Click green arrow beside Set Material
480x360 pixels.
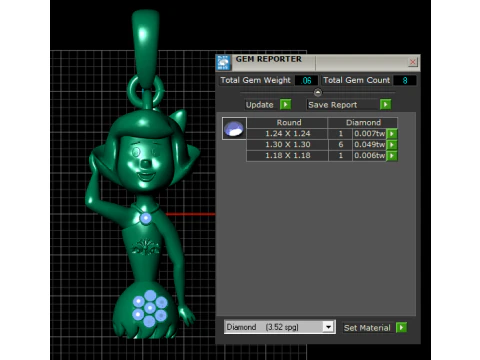pyautogui.click(x=401, y=328)
